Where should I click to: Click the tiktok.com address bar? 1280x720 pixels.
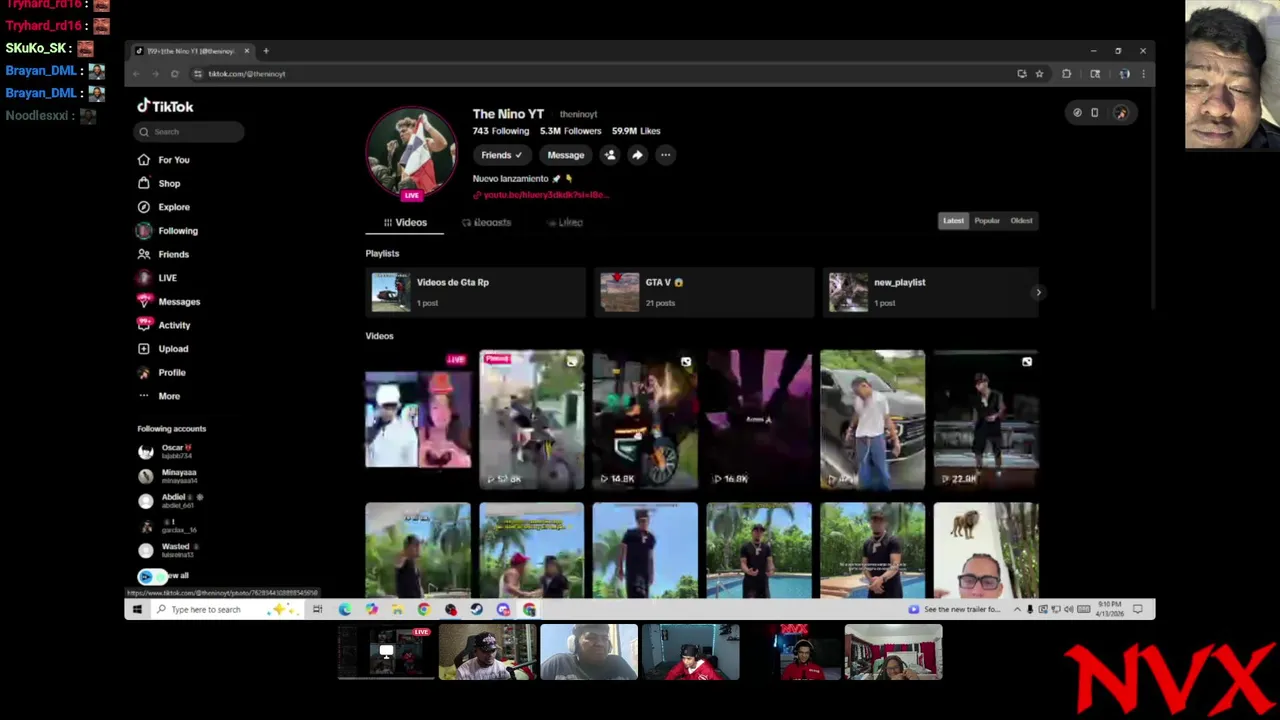click(600, 74)
